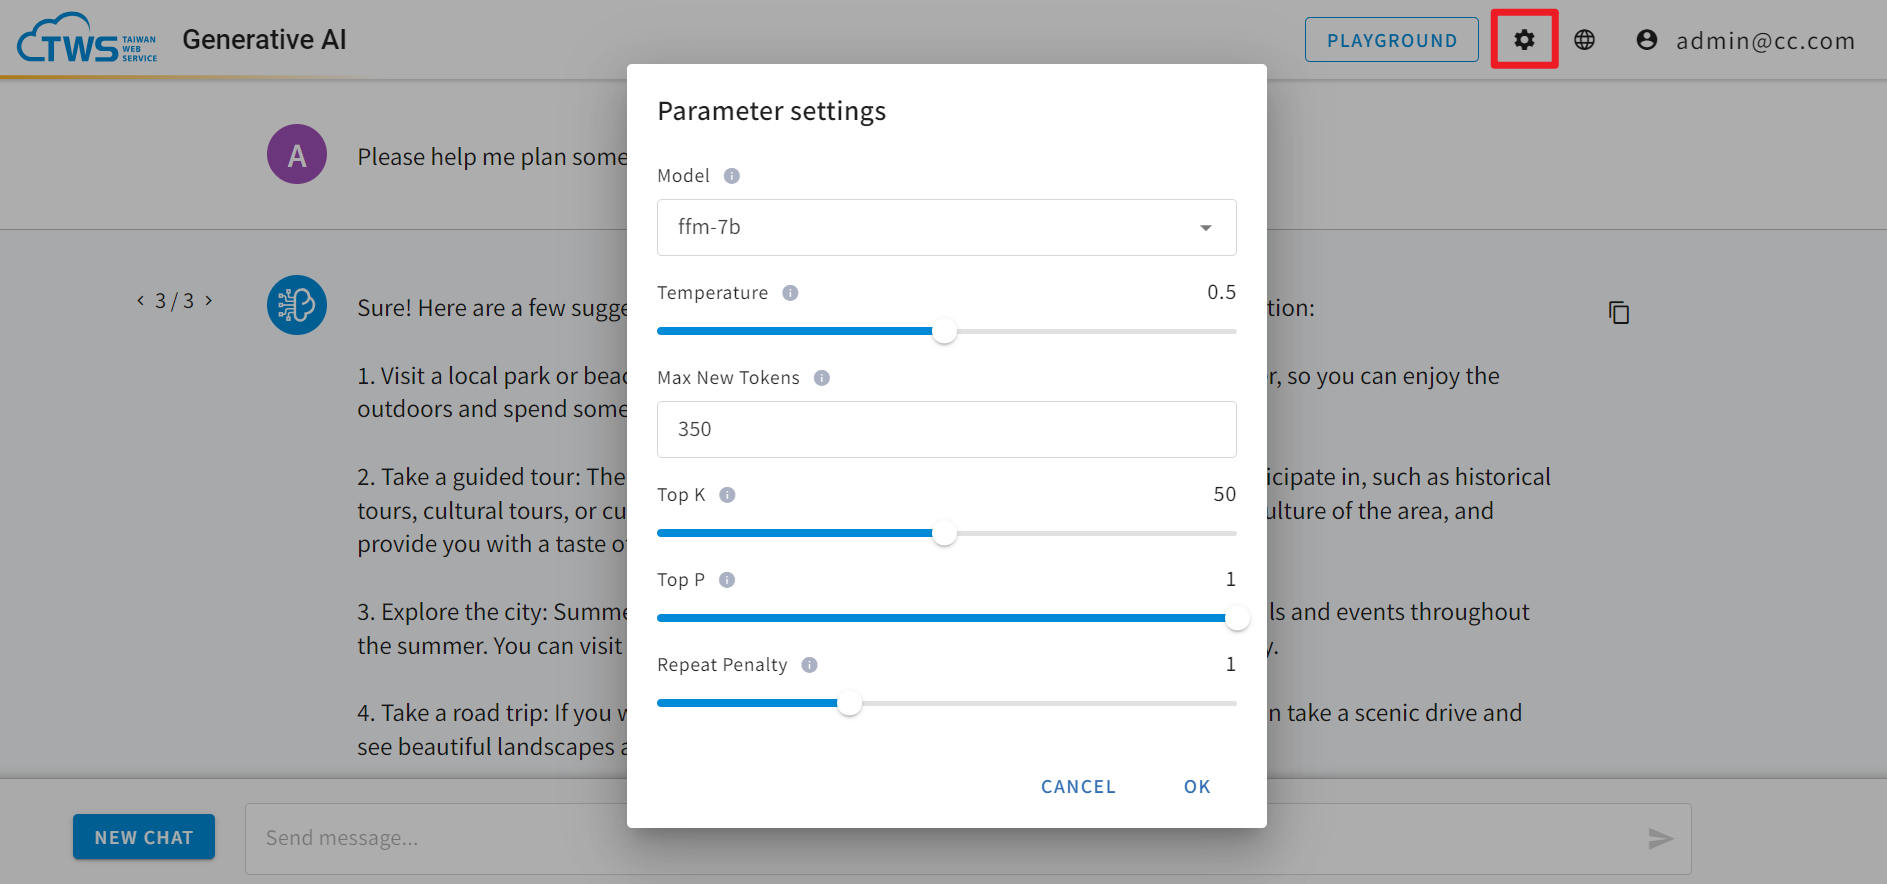Click the globe language icon
Viewport: 1887px width, 884px height.
pyautogui.click(x=1585, y=40)
